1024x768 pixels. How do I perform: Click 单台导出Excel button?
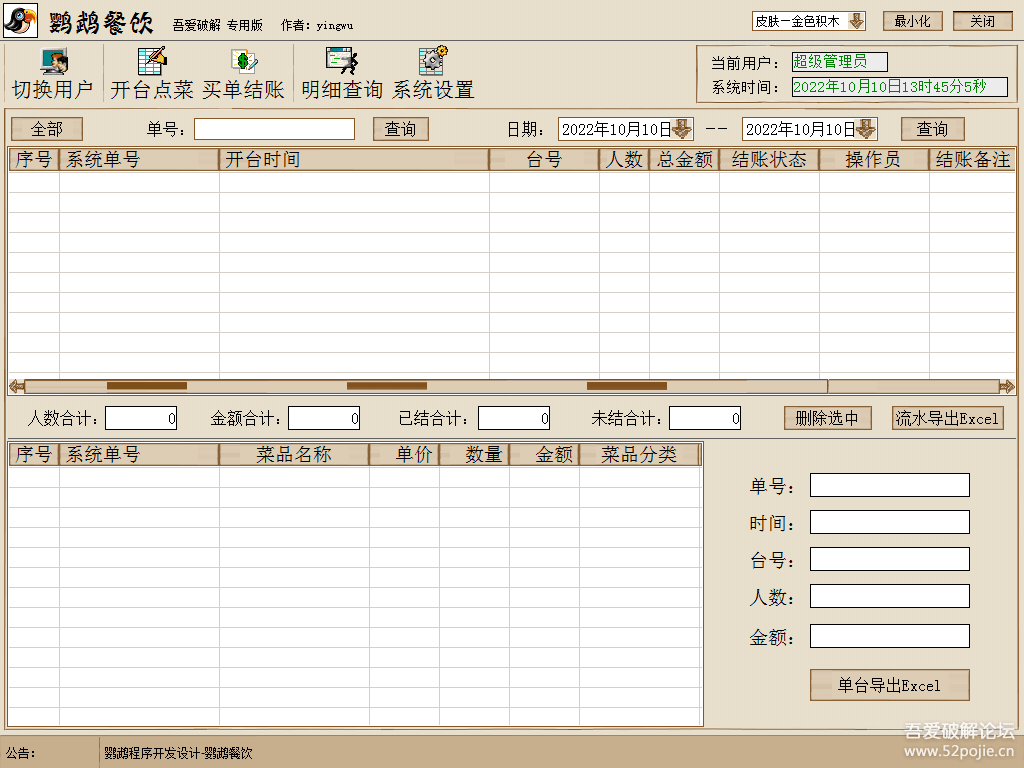click(889, 685)
